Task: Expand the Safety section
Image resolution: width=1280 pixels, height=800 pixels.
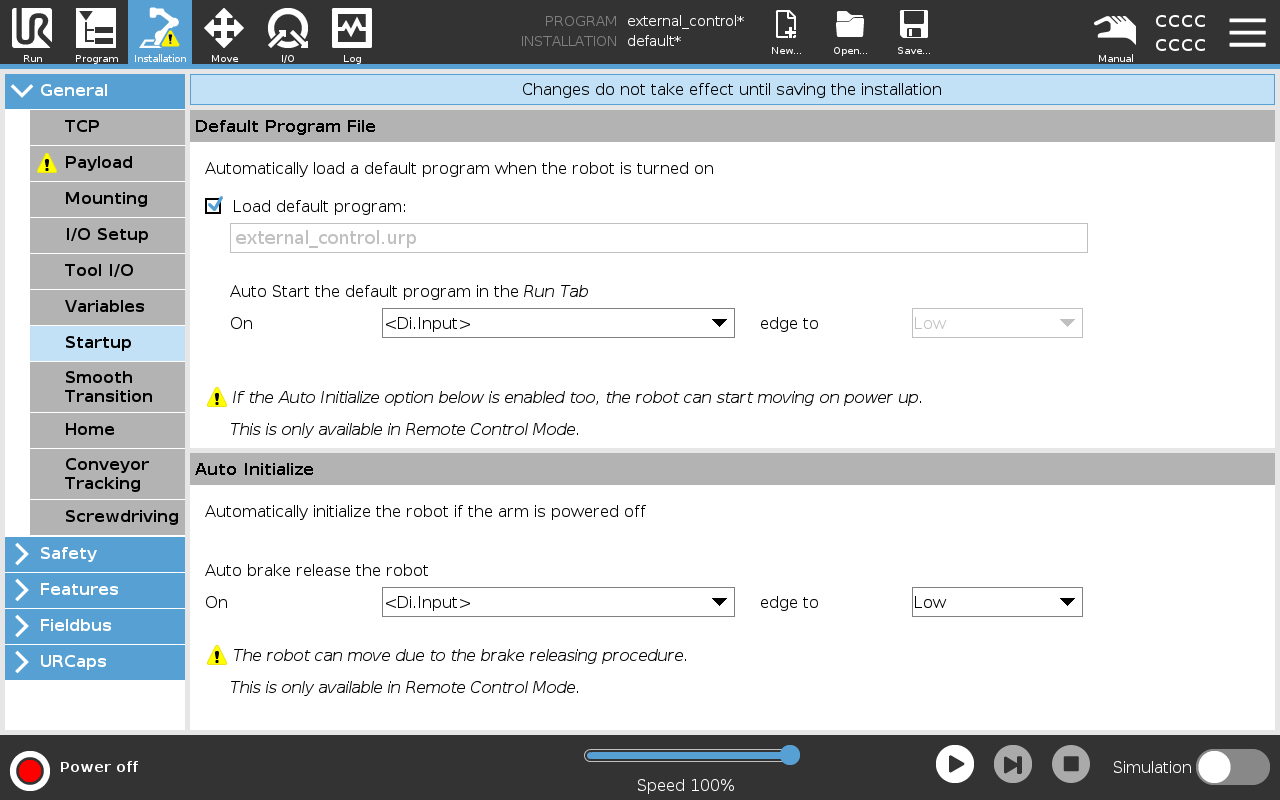Action: click(x=95, y=554)
